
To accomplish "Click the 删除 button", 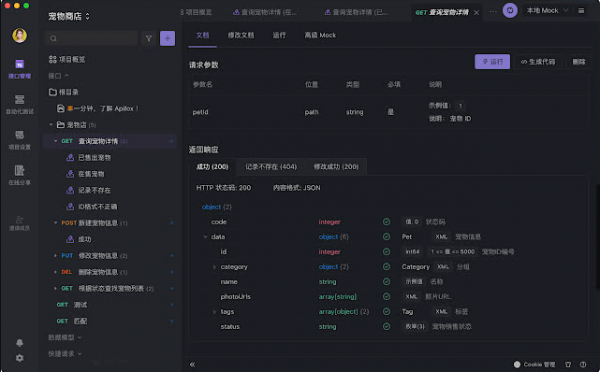I will [x=579, y=62].
